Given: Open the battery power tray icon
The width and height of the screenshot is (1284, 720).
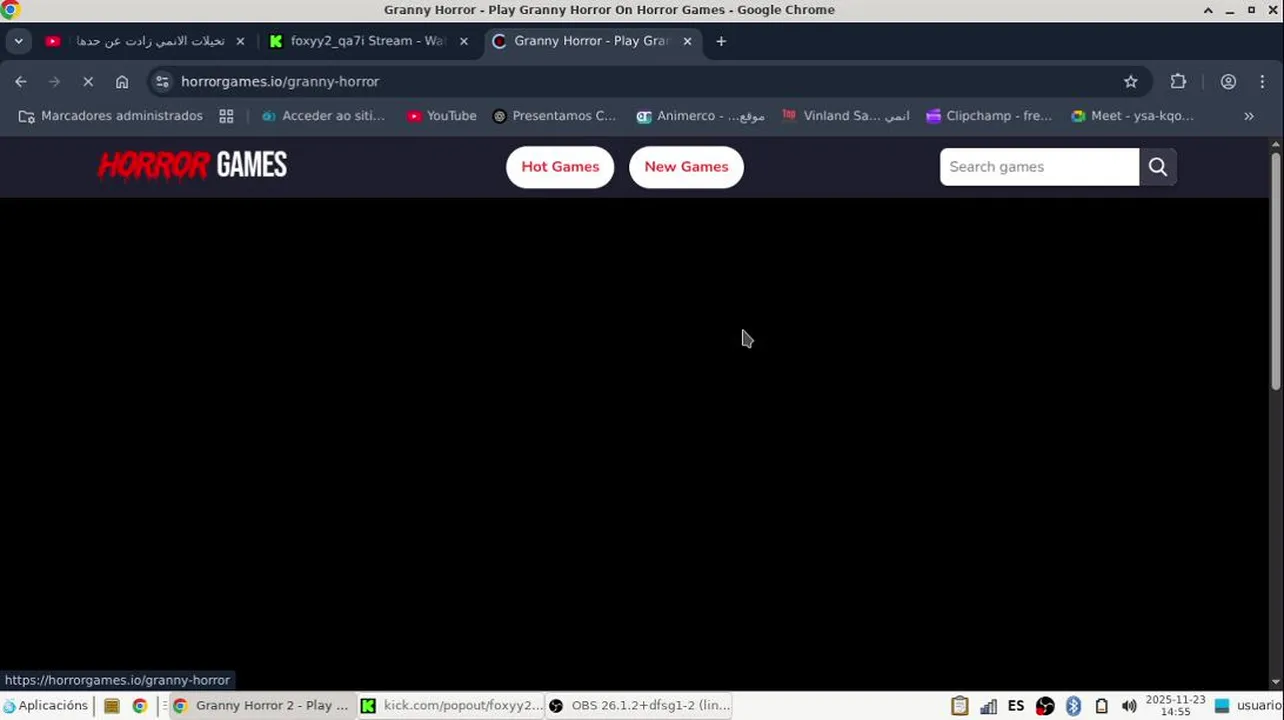Looking at the screenshot, I should coord(1101,706).
